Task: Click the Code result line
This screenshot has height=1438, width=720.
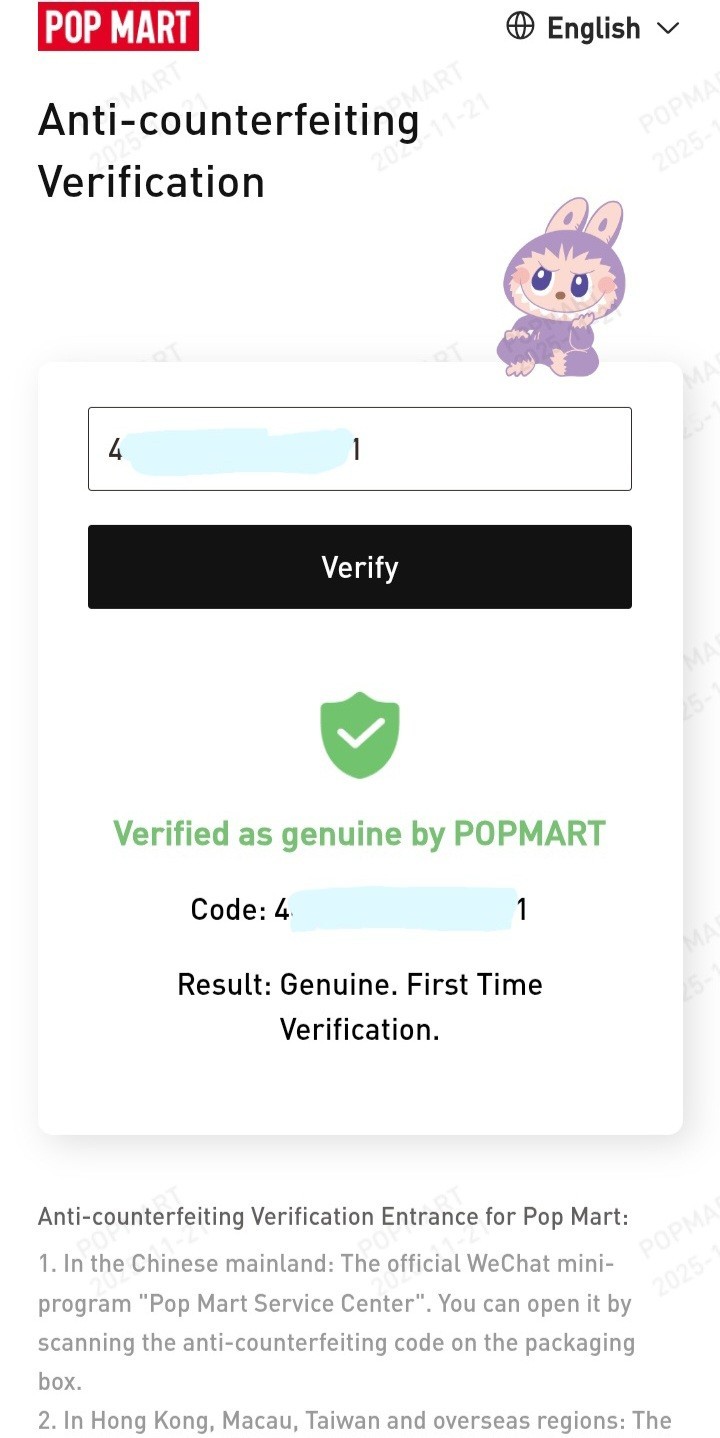Action: [359, 909]
